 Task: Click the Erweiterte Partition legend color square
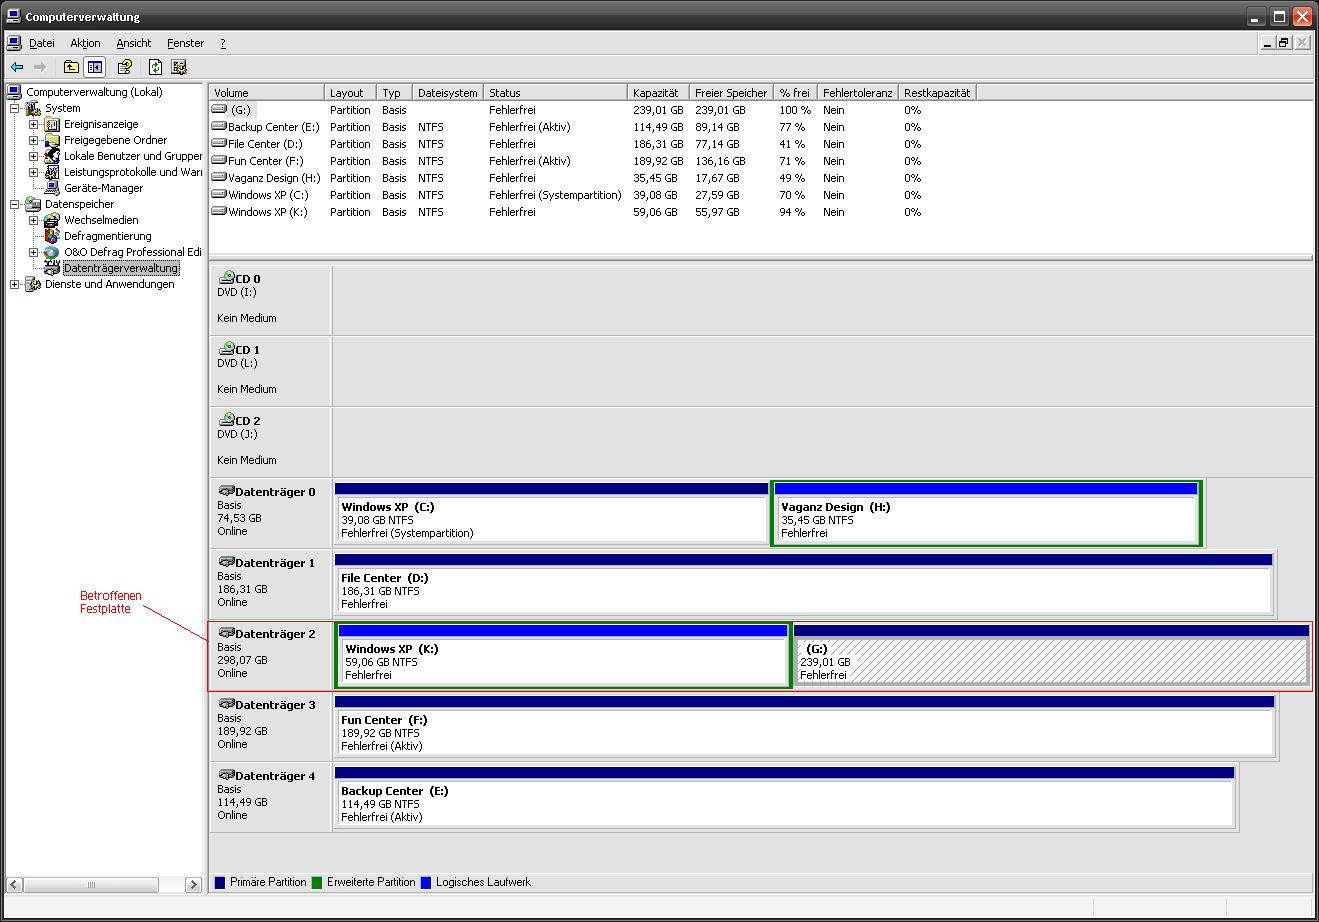click(317, 882)
